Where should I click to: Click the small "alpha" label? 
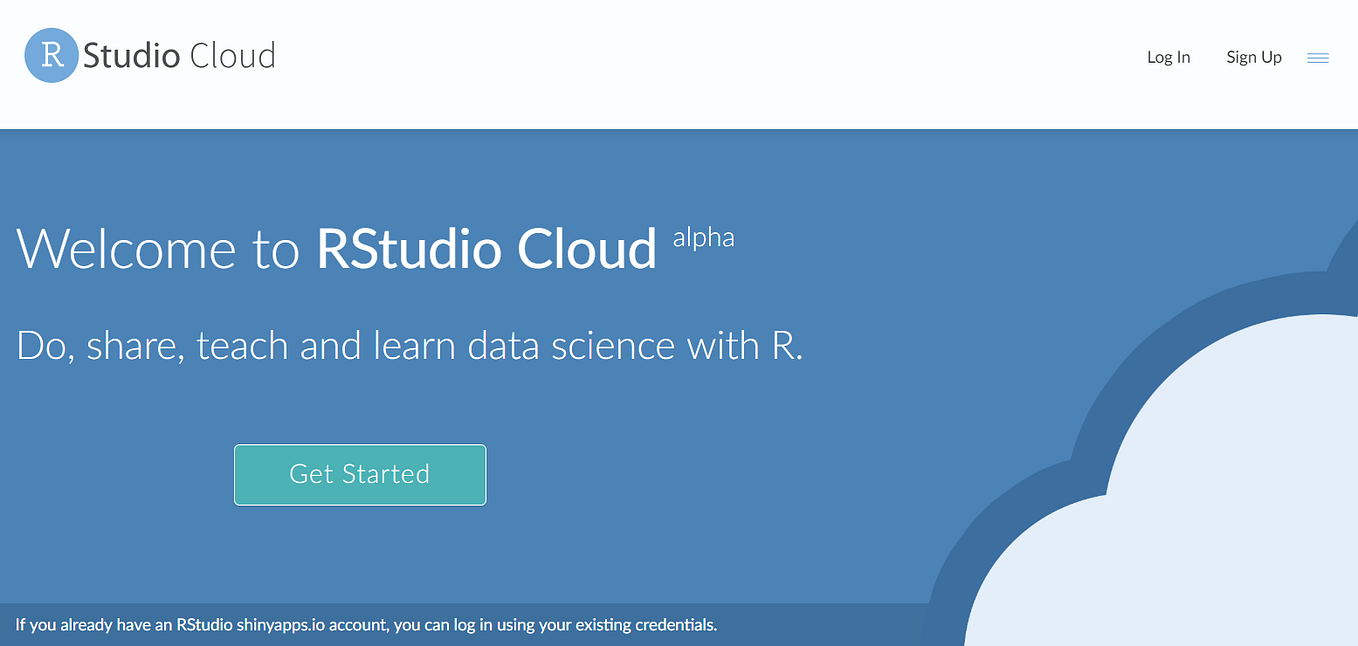703,238
